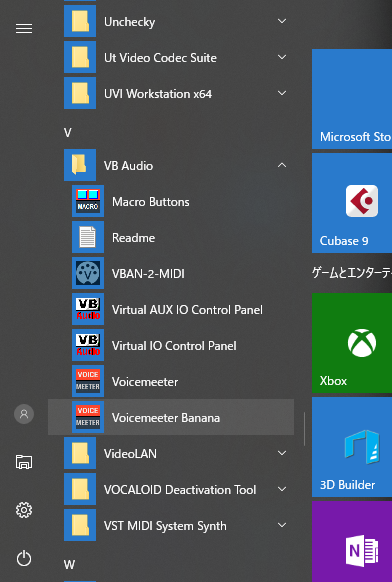Screen dimensions: 392x582
Task: Open the Microsoft Store tile
Action: click(x=352, y=99)
